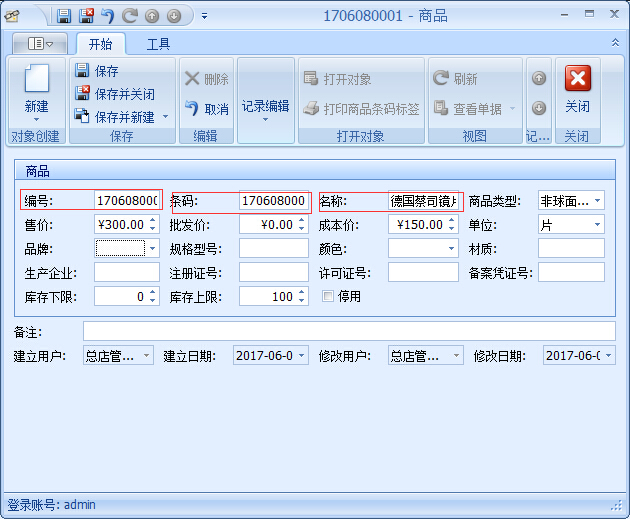Click the 备案凭证号 input field
The image size is (630, 519).
pyautogui.click(x=571, y=272)
